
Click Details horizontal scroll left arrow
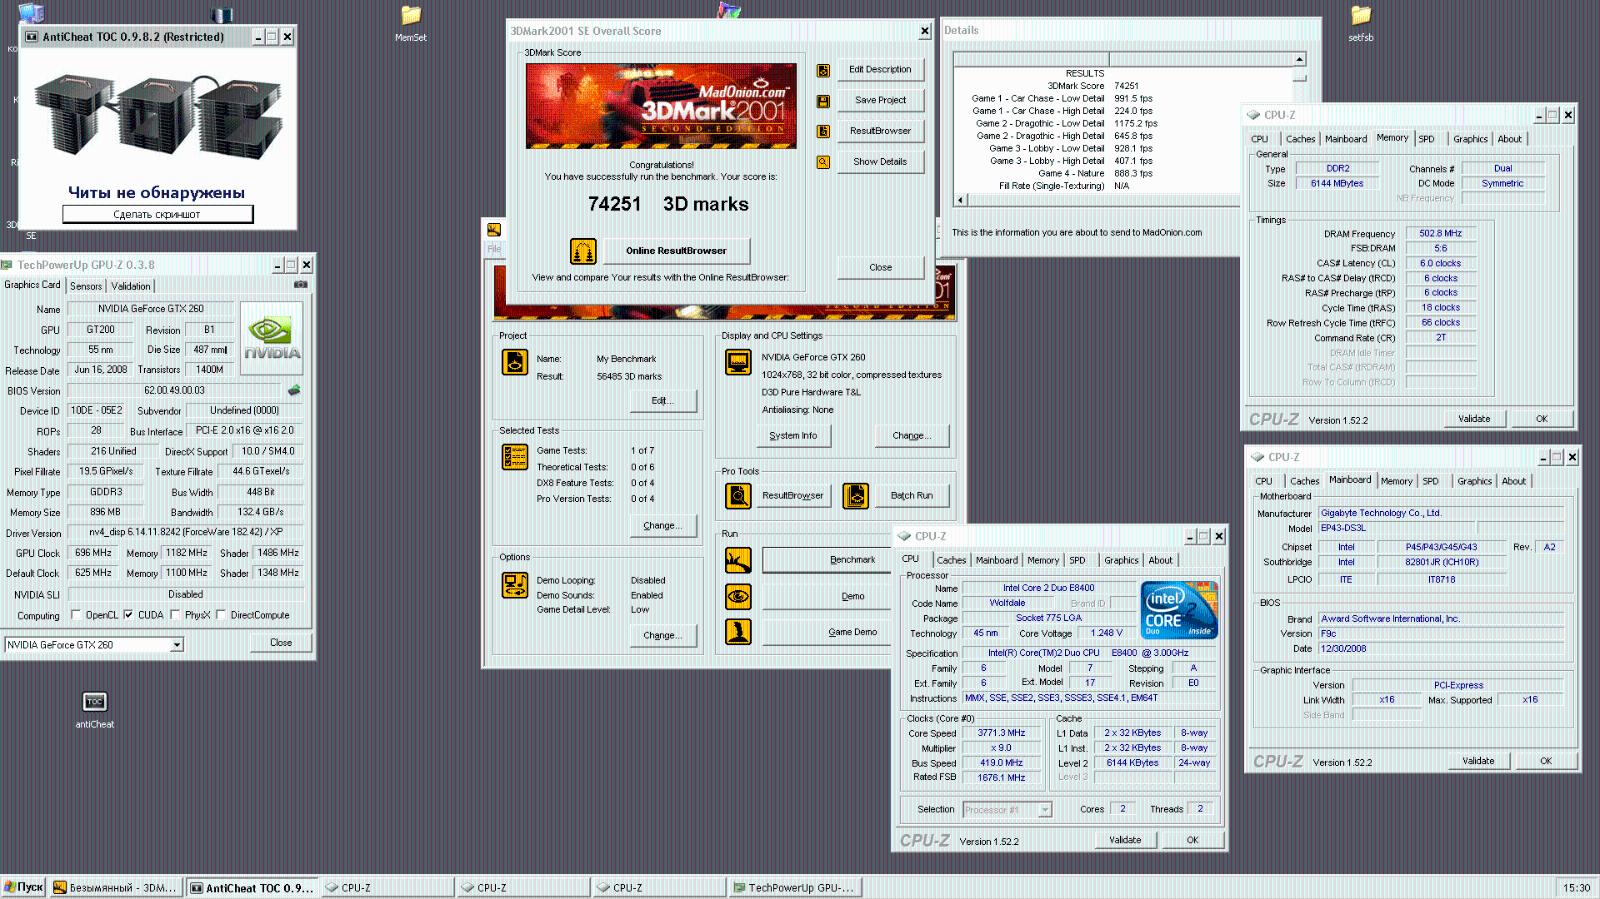tap(961, 200)
